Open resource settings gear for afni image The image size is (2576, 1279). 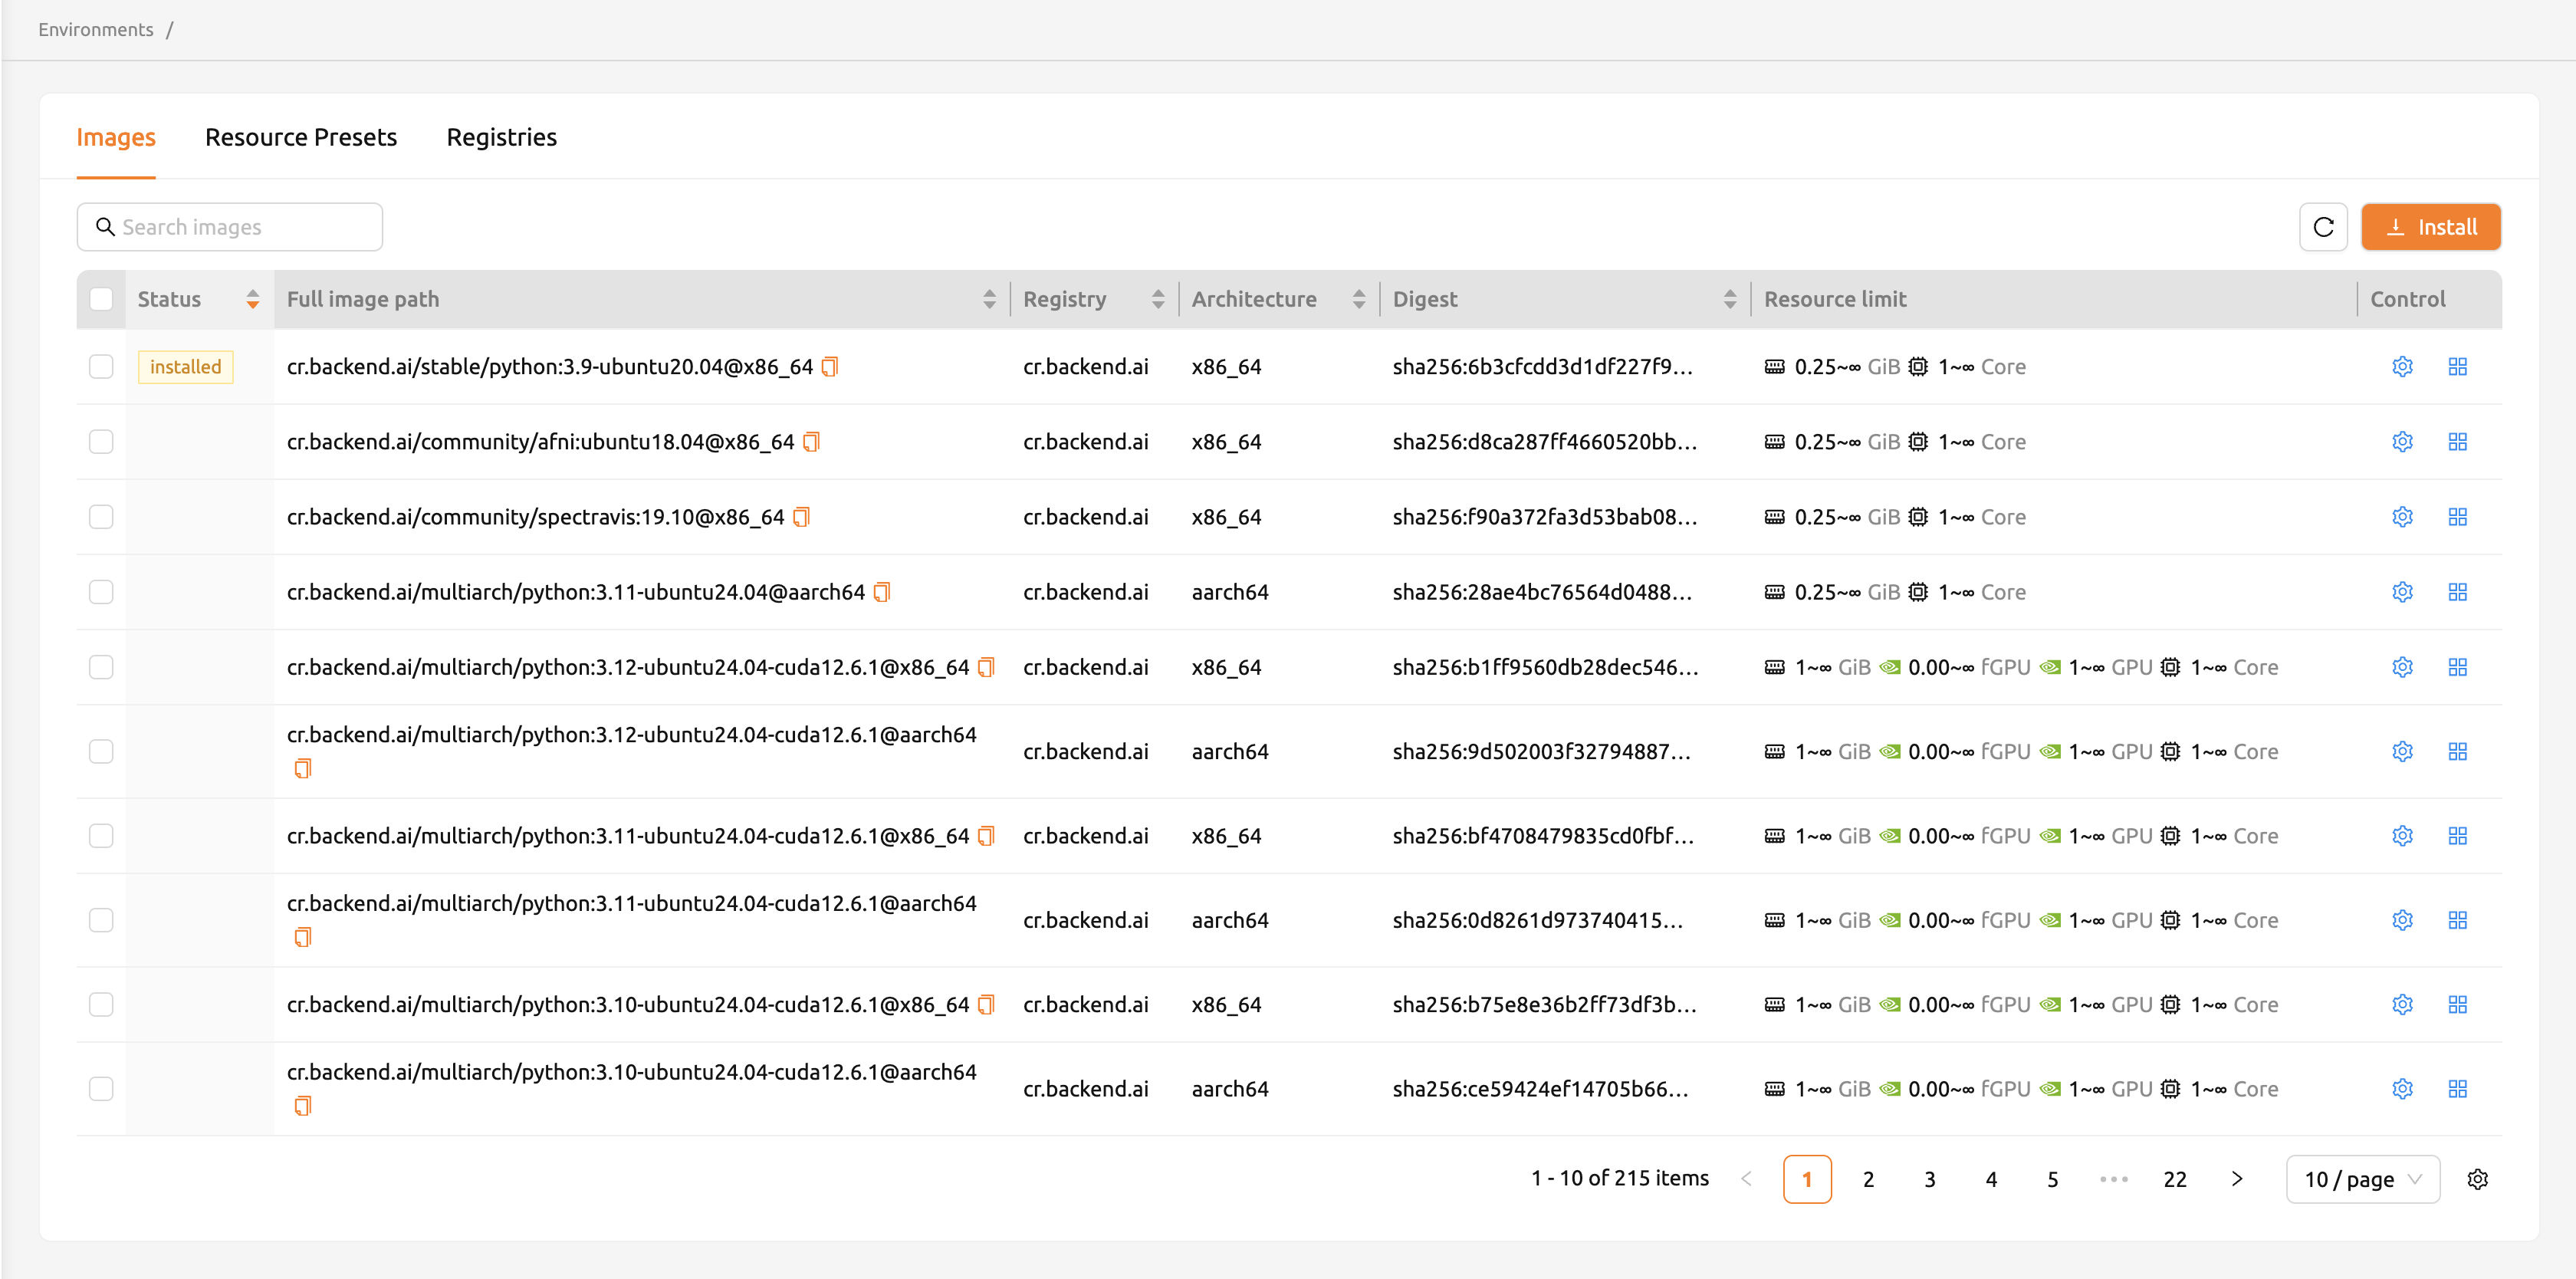tap(2402, 442)
